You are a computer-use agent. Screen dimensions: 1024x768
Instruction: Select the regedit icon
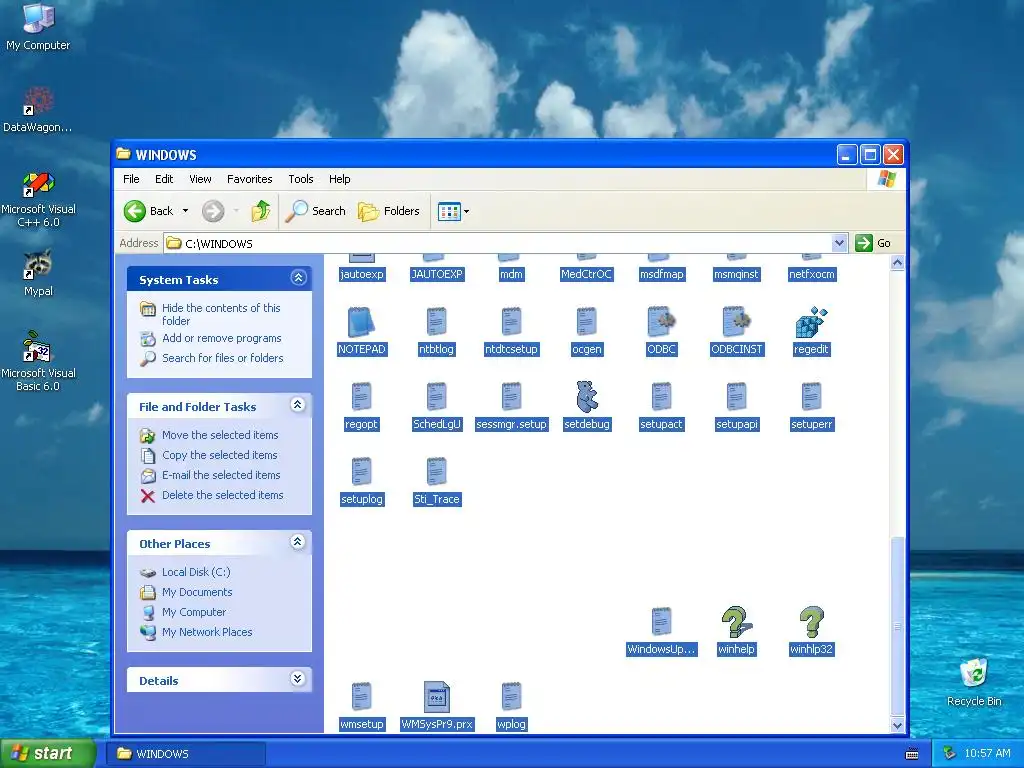(811, 322)
